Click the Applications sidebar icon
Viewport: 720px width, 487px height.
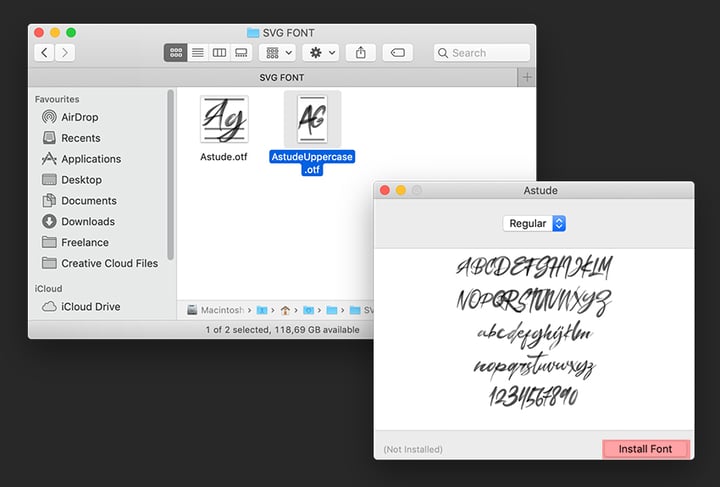[49, 159]
